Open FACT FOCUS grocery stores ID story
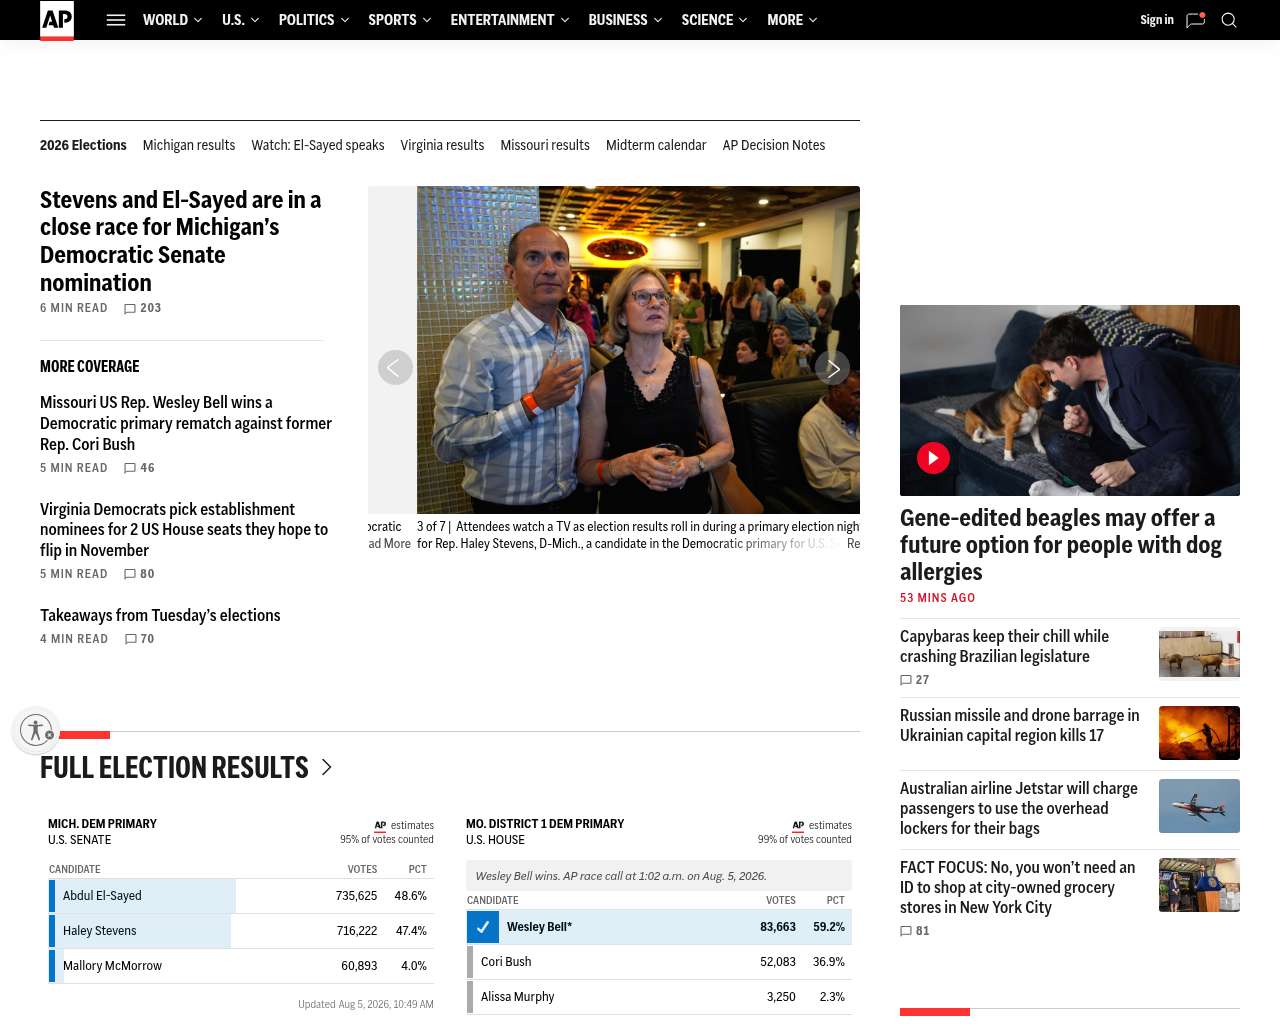The height and width of the screenshot is (1024, 1280). [1018, 887]
